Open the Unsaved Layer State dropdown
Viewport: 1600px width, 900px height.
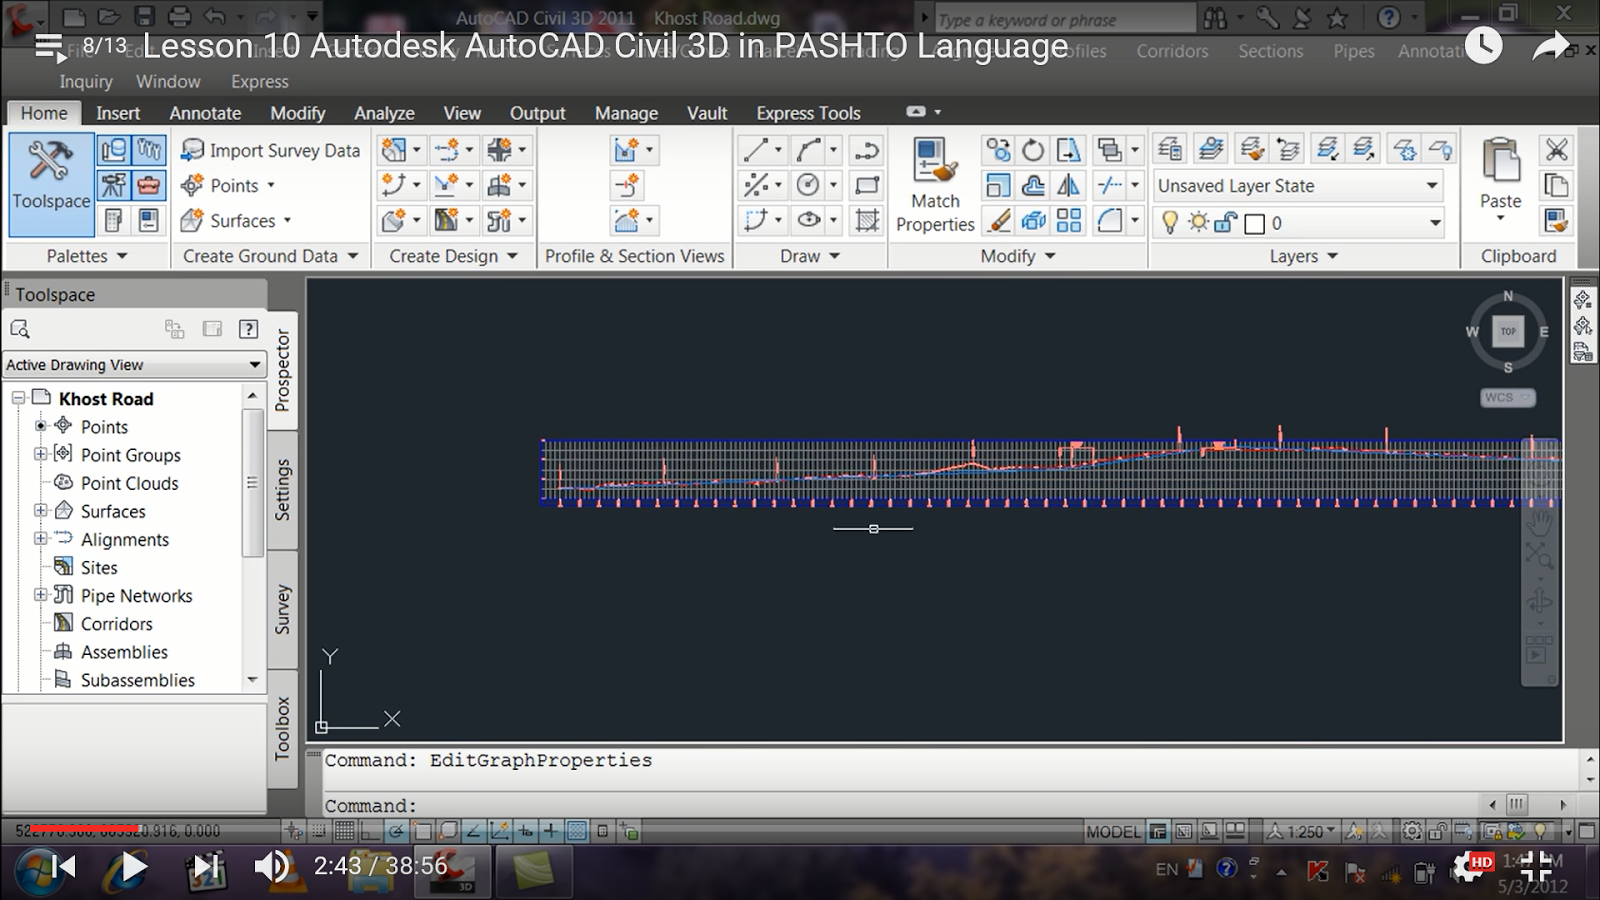coord(1432,185)
